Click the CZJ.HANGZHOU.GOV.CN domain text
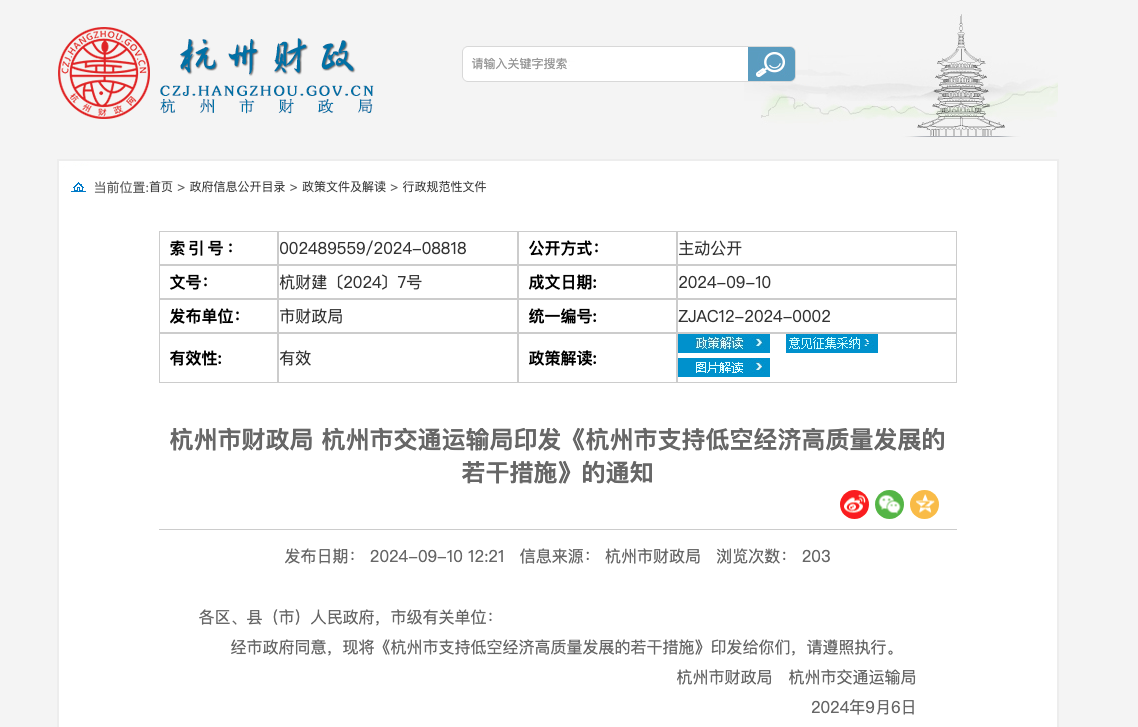The width and height of the screenshot is (1138, 727). 266,90
